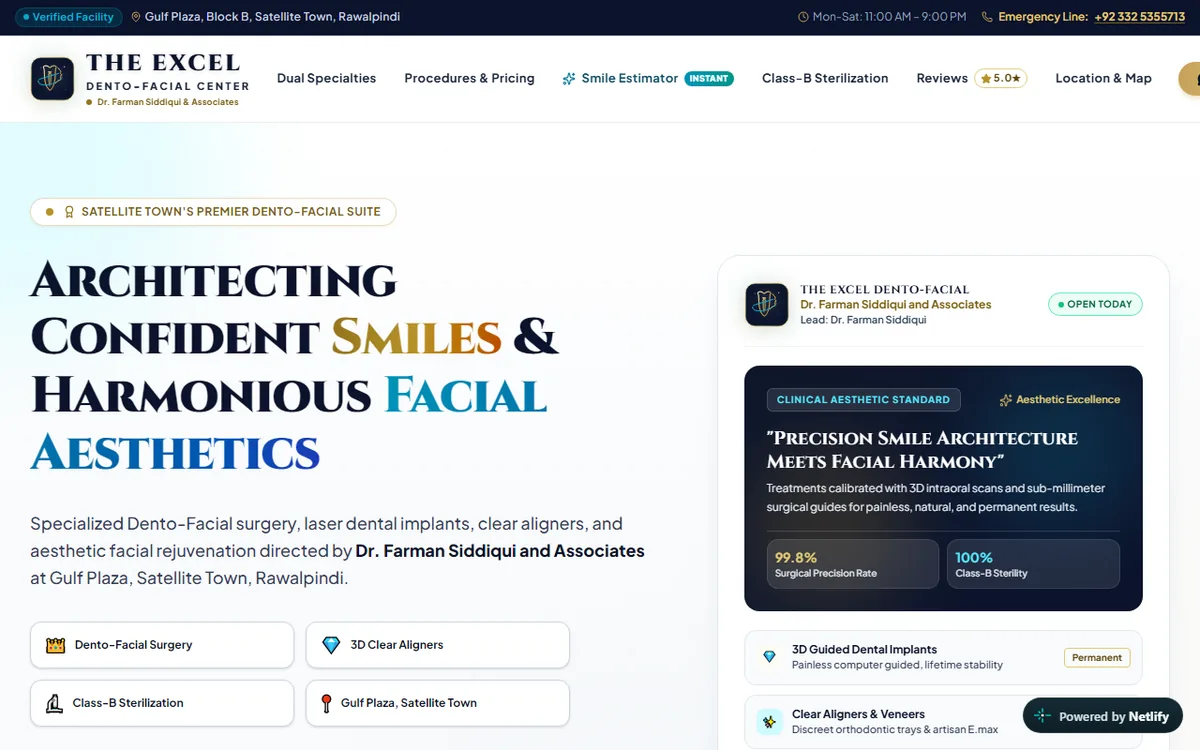This screenshot has width=1200, height=750.
Task: Click THE EXCEL DENTO-FACIAL title in the info card
Action: [884, 289]
